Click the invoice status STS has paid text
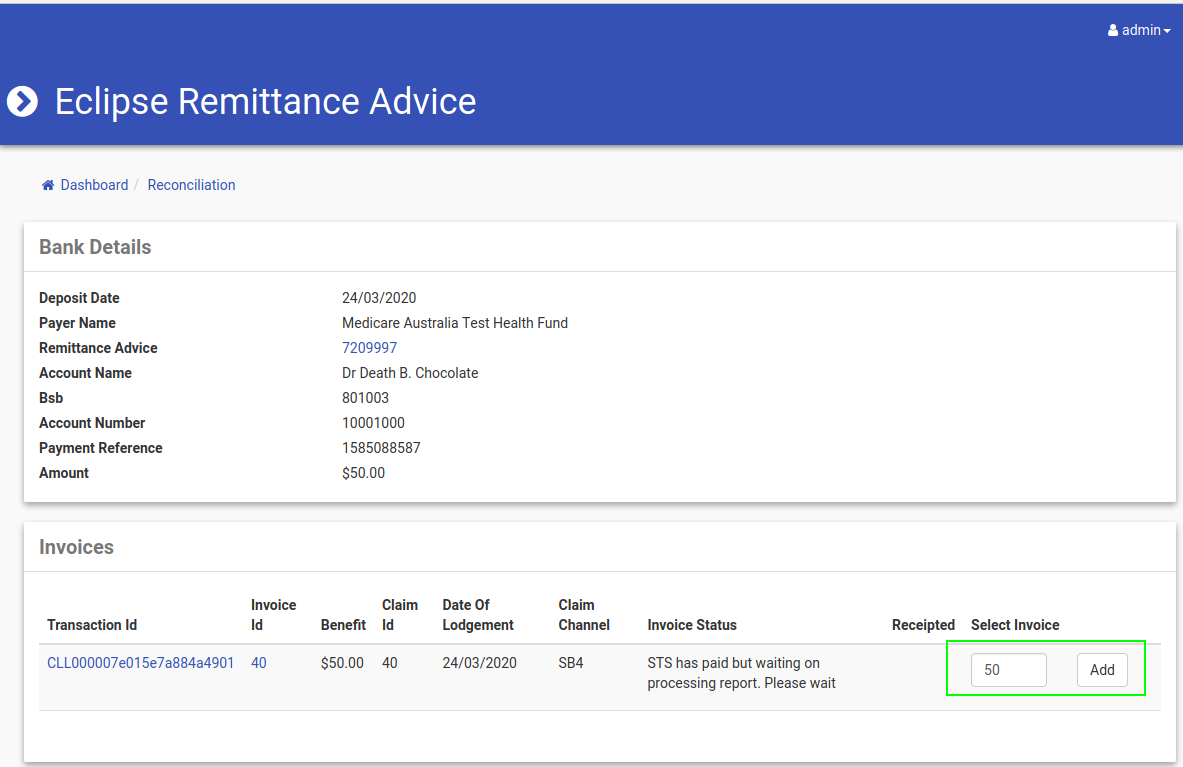 pos(742,673)
